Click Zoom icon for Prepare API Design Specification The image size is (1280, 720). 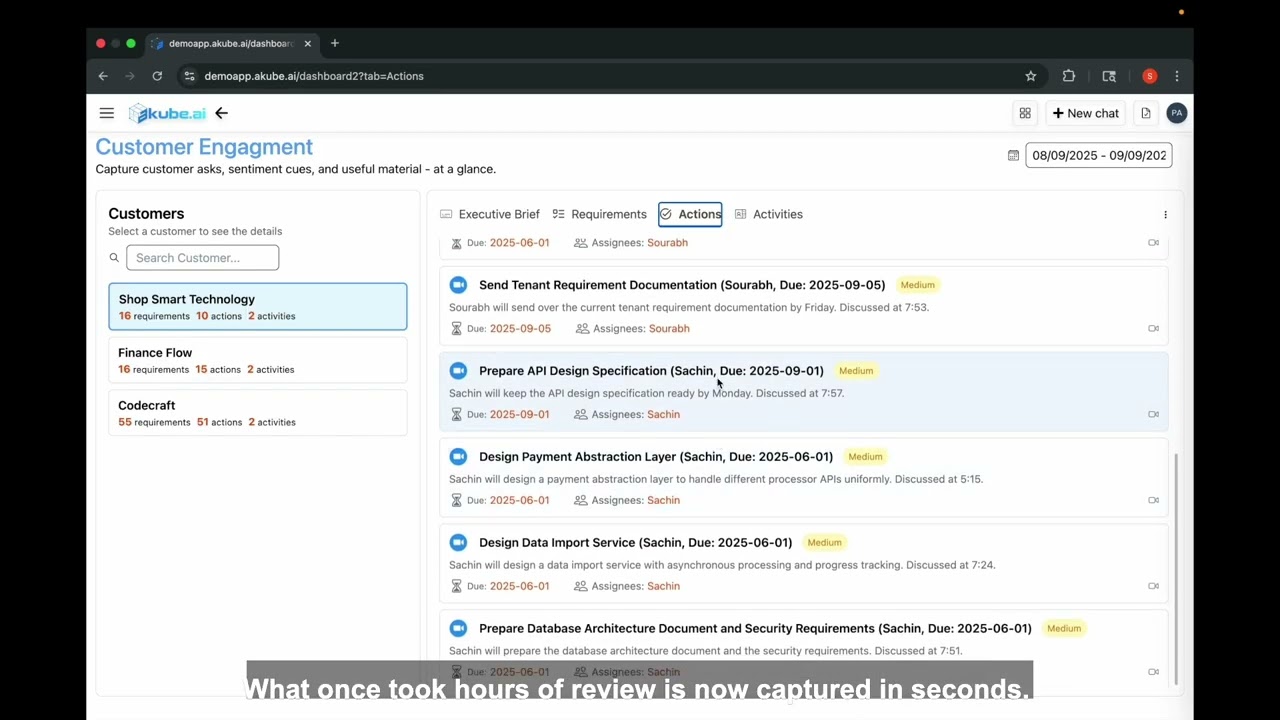[x=458, y=371]
